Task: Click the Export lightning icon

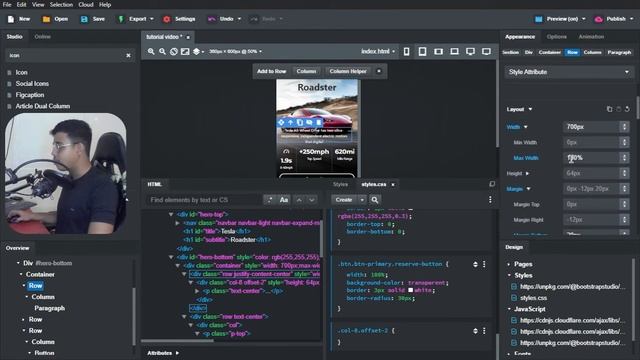Action: point(121,19)
